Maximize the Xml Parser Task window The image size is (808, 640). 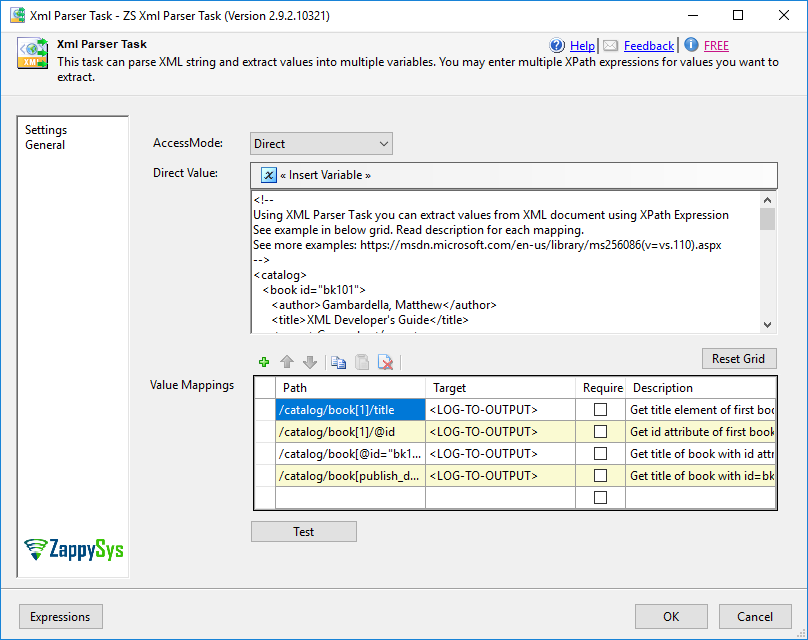coord(738,15)
